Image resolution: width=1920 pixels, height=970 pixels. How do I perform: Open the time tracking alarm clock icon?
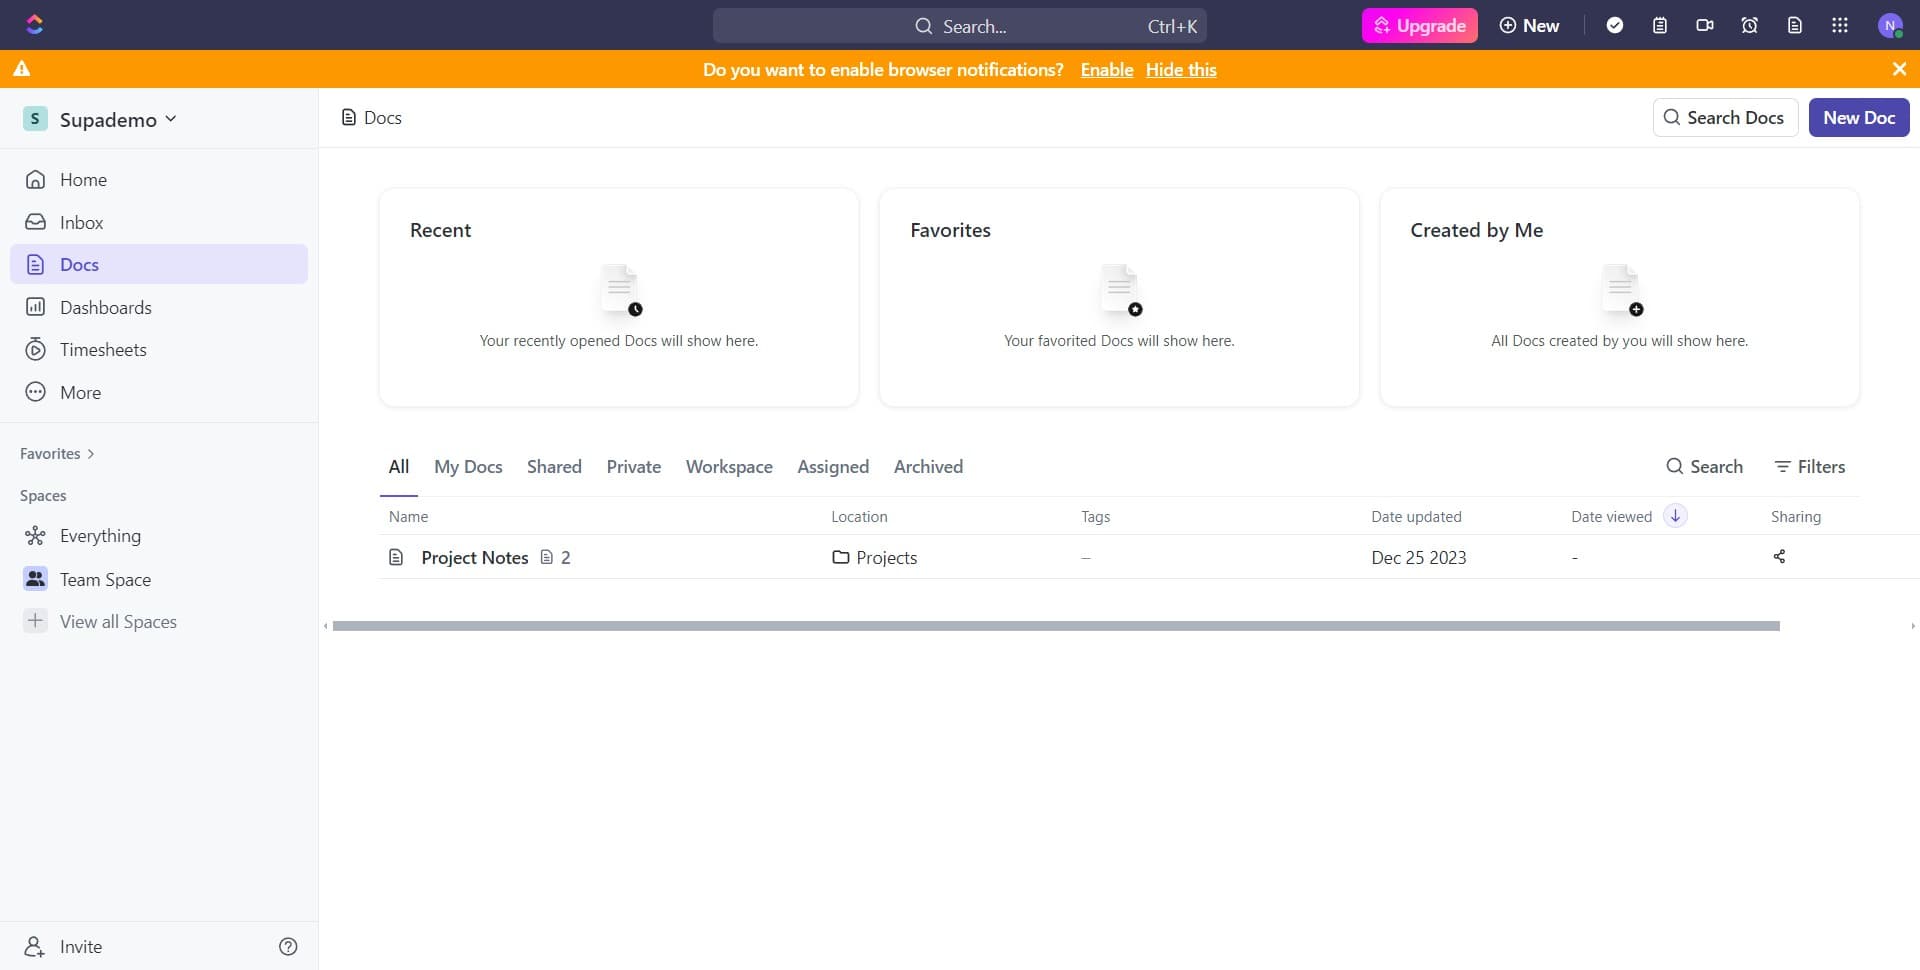[x=1749, y=25]
